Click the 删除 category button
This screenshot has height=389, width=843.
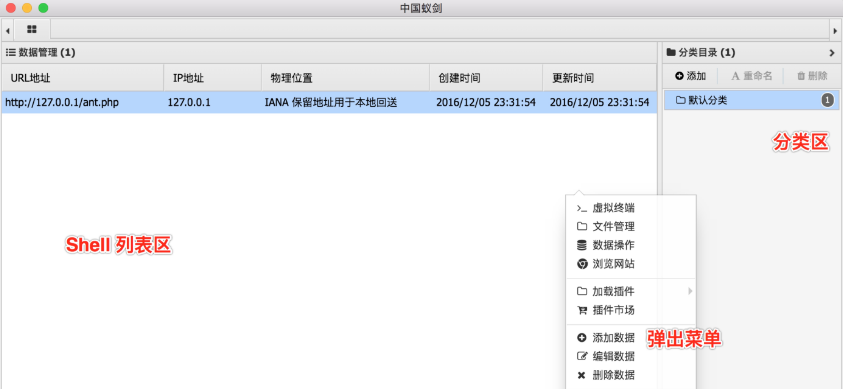click(x=812, y=76)
